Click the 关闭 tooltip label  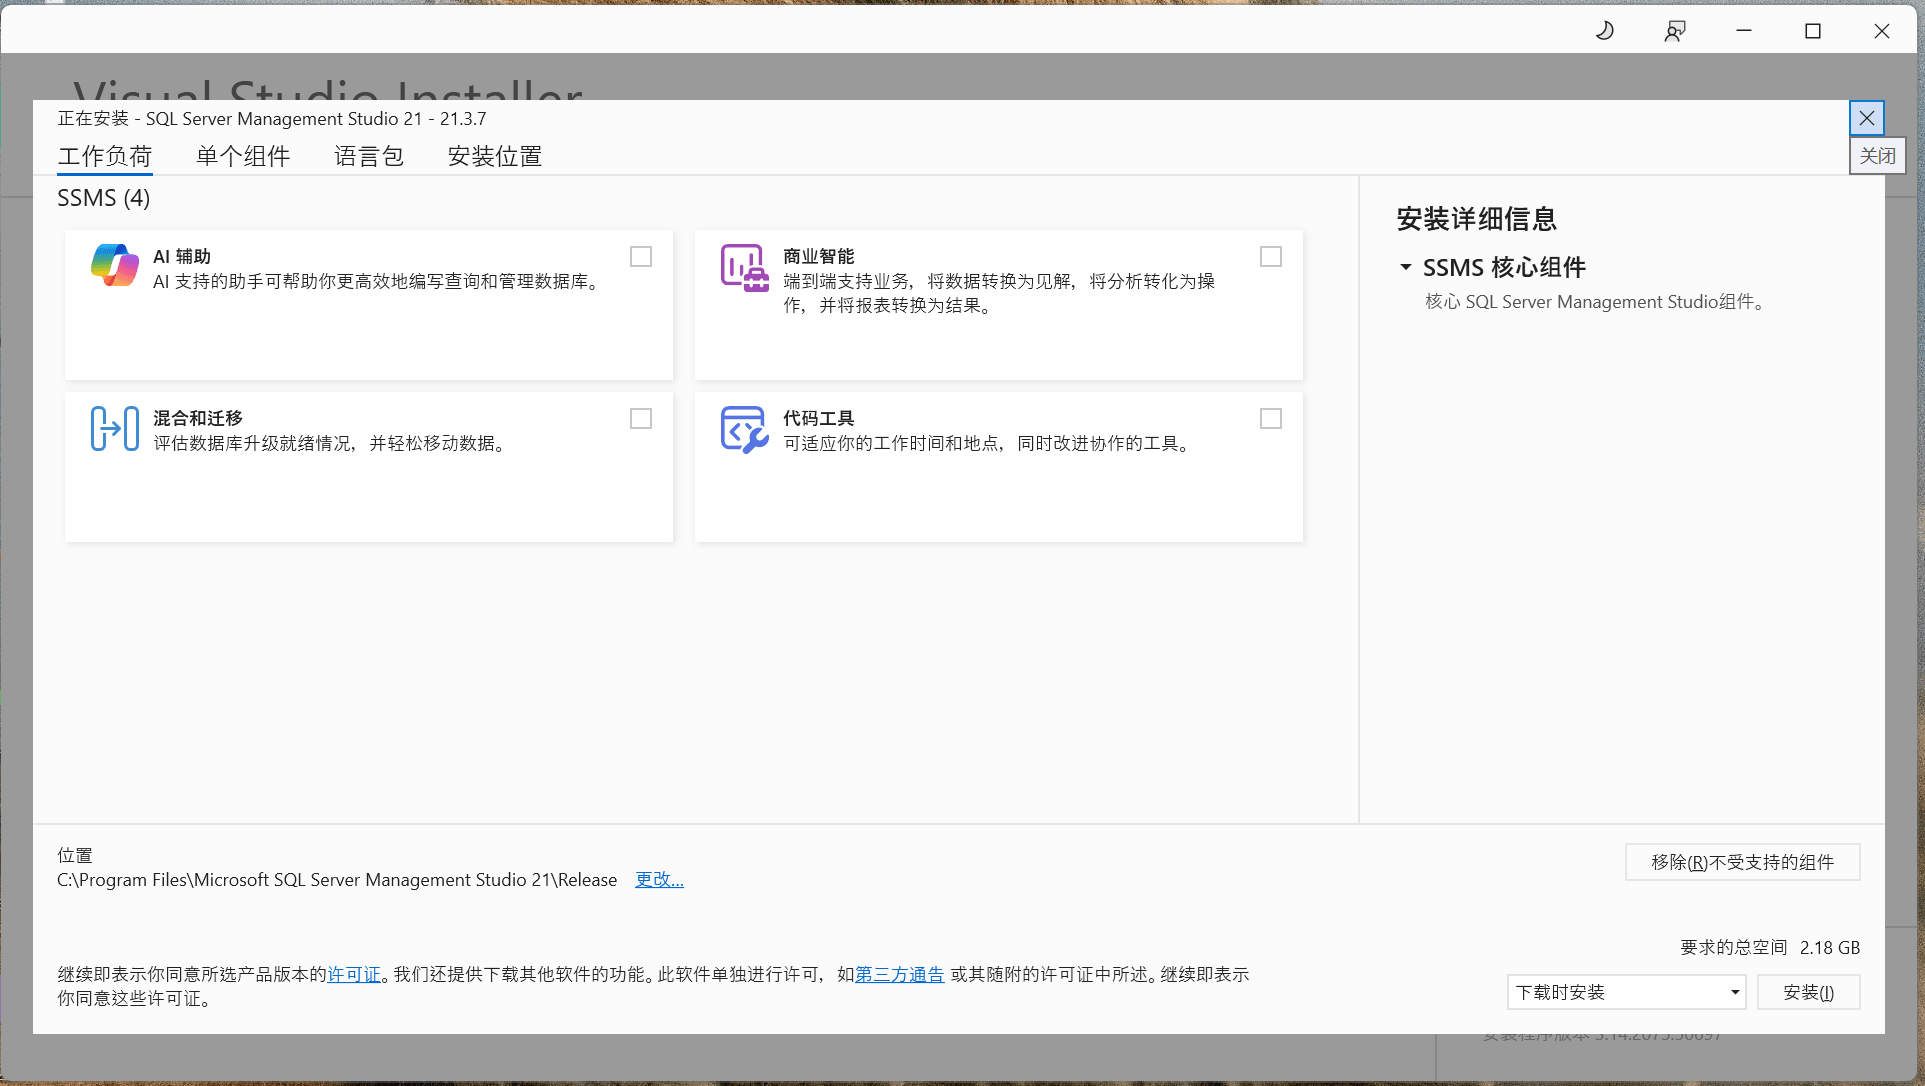click(x=1878, y=156)
